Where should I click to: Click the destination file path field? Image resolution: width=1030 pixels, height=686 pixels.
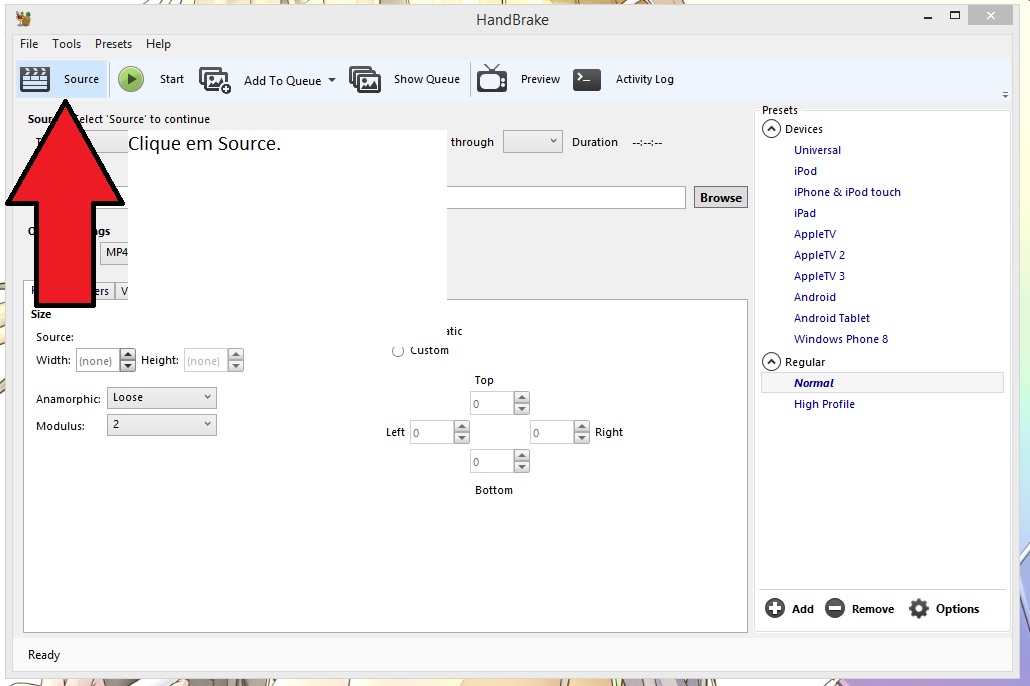coord(566,197)
